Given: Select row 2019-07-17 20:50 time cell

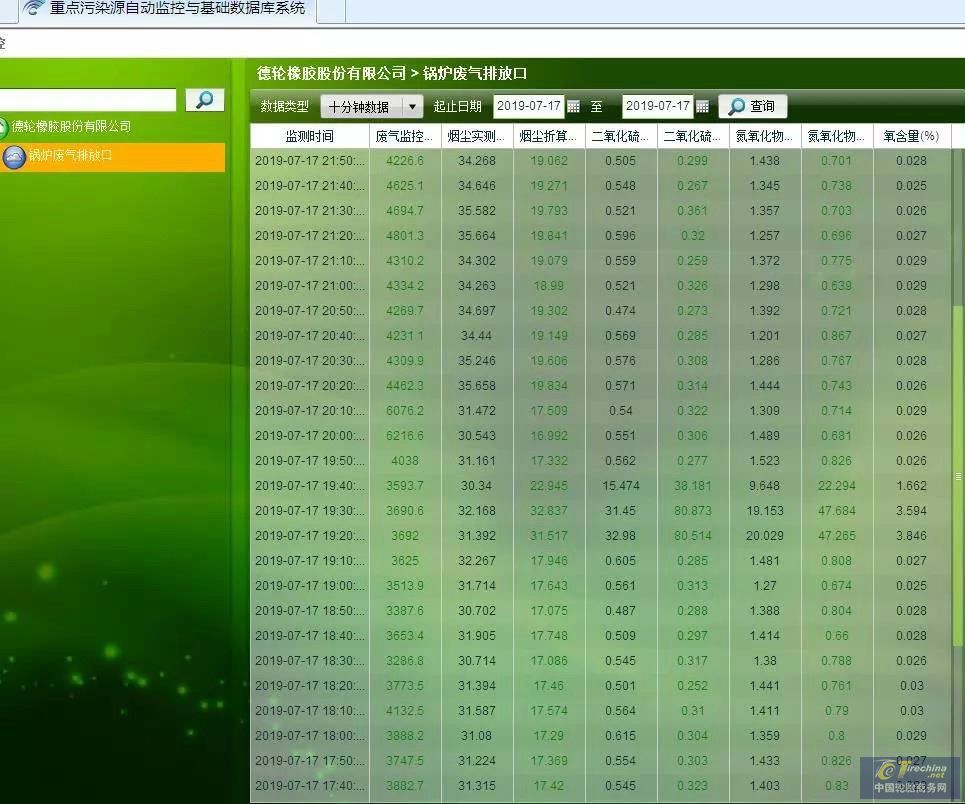Looking at the screenshot, I should click(x=310, y=311).
